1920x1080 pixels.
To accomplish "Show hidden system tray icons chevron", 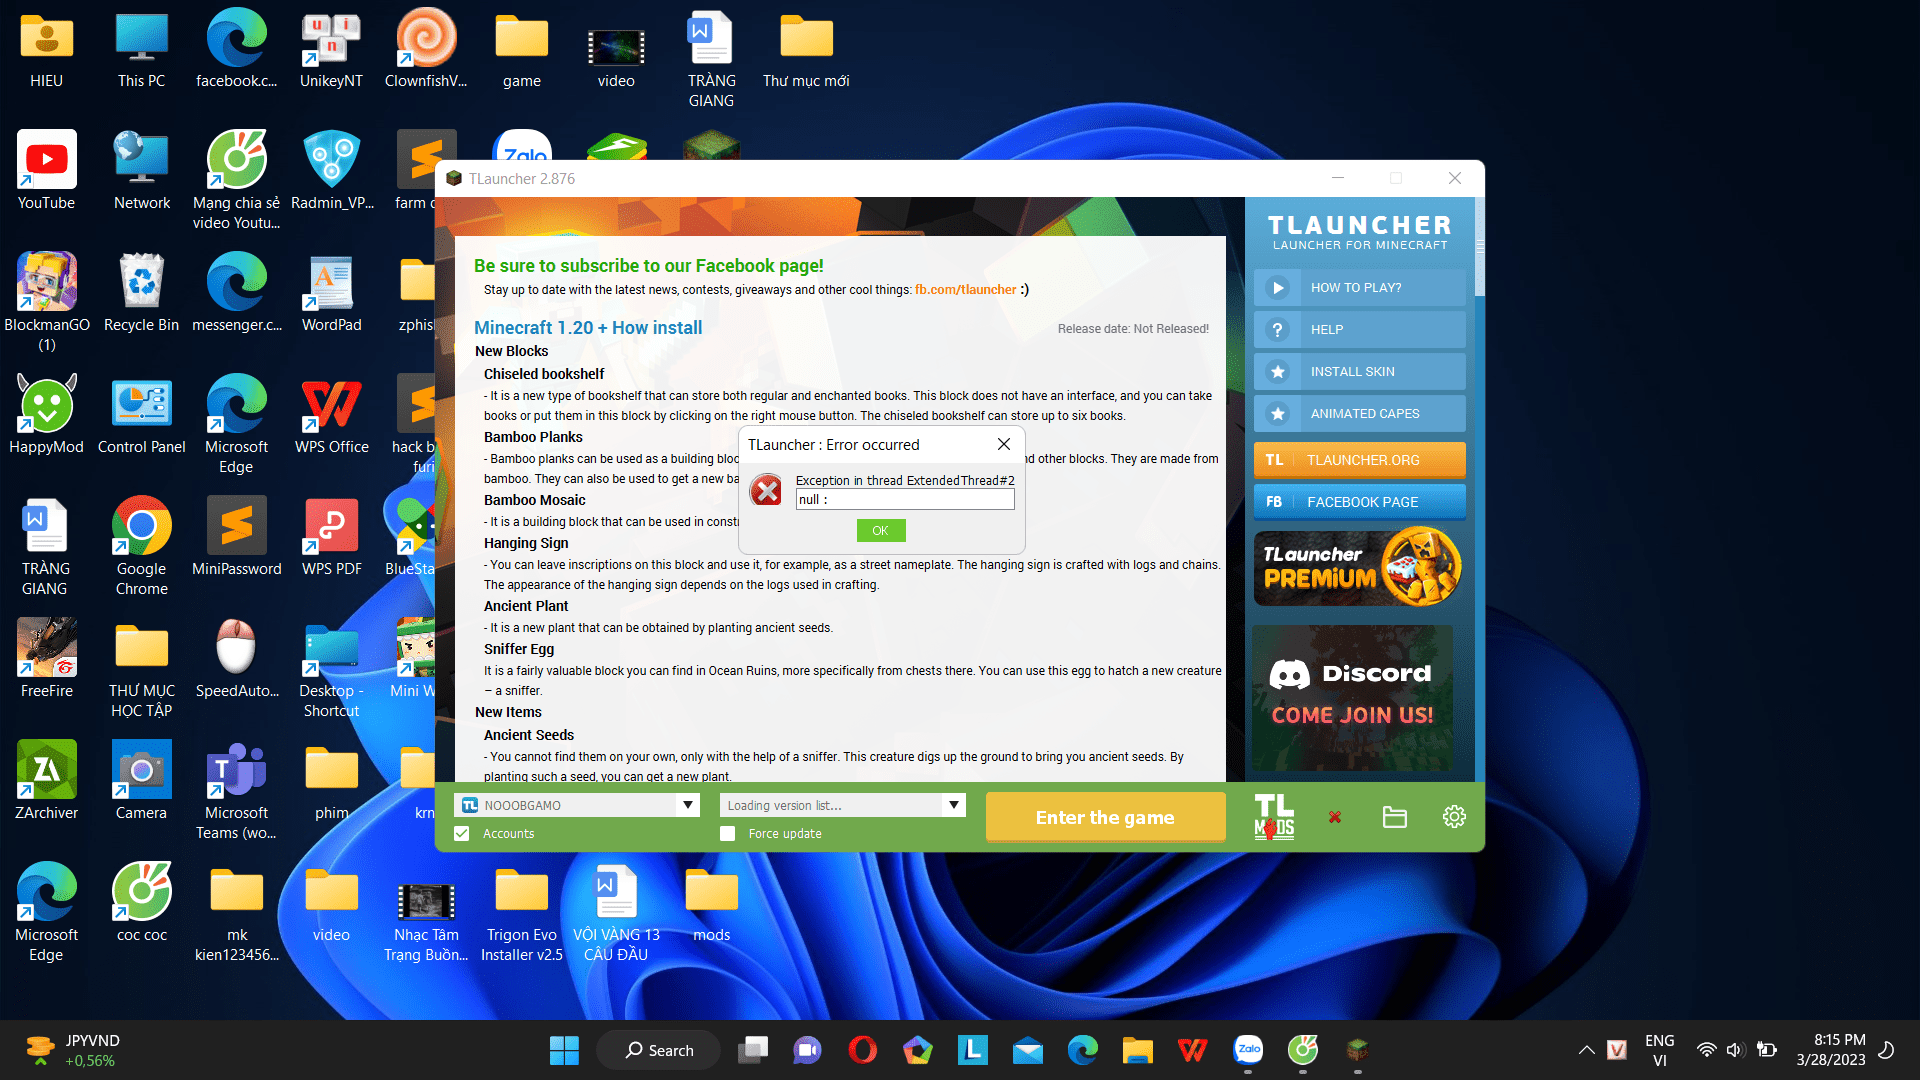I will 1586,1050.
